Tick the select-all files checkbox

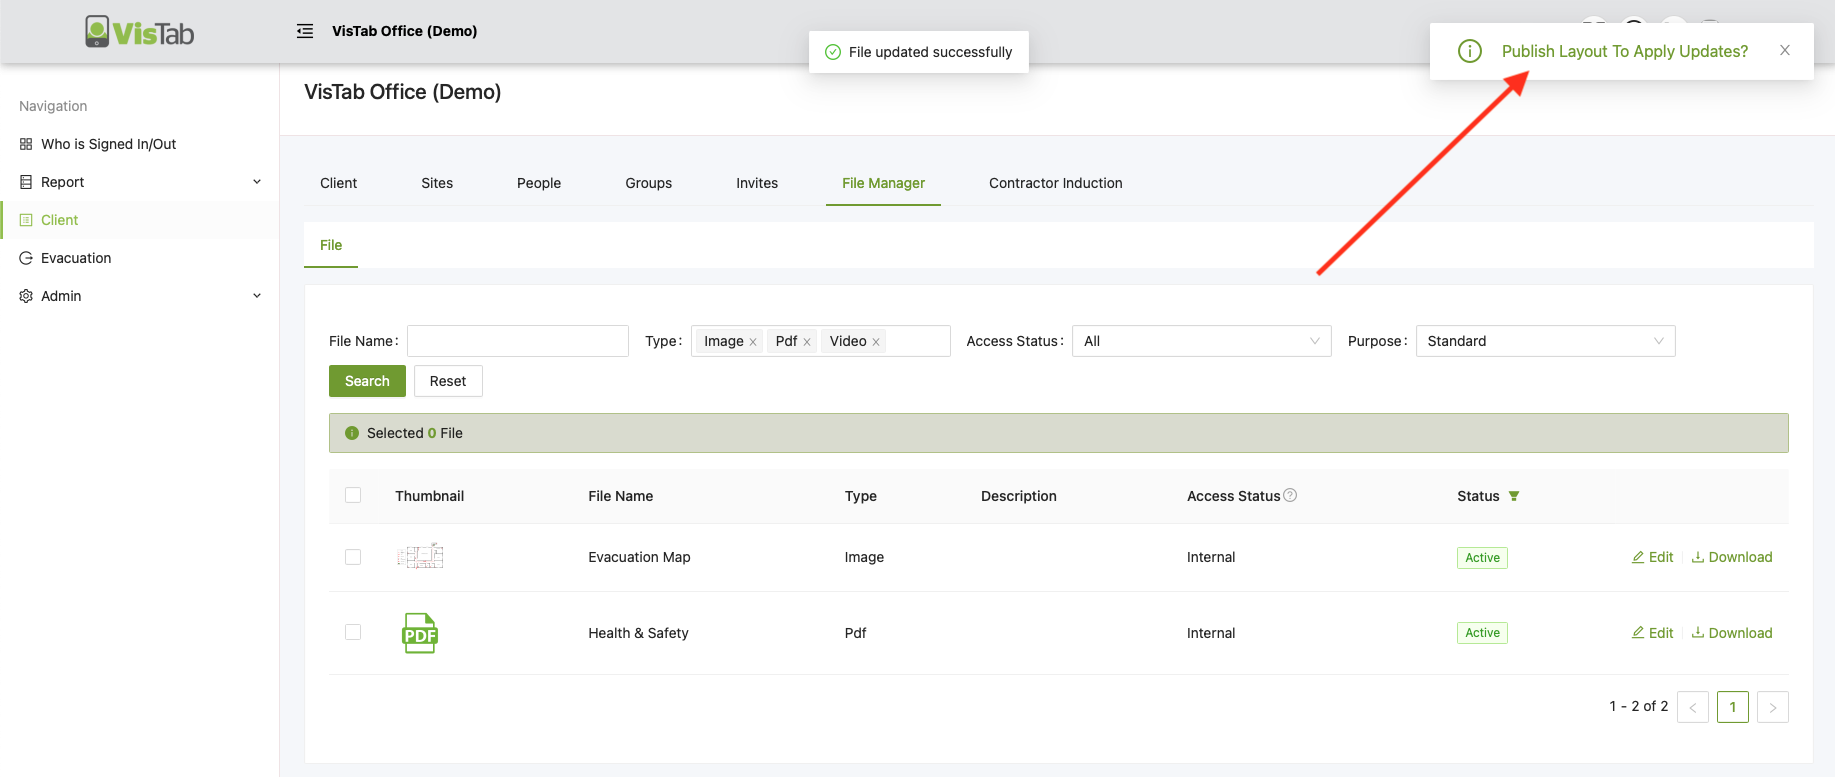point(353,495)
